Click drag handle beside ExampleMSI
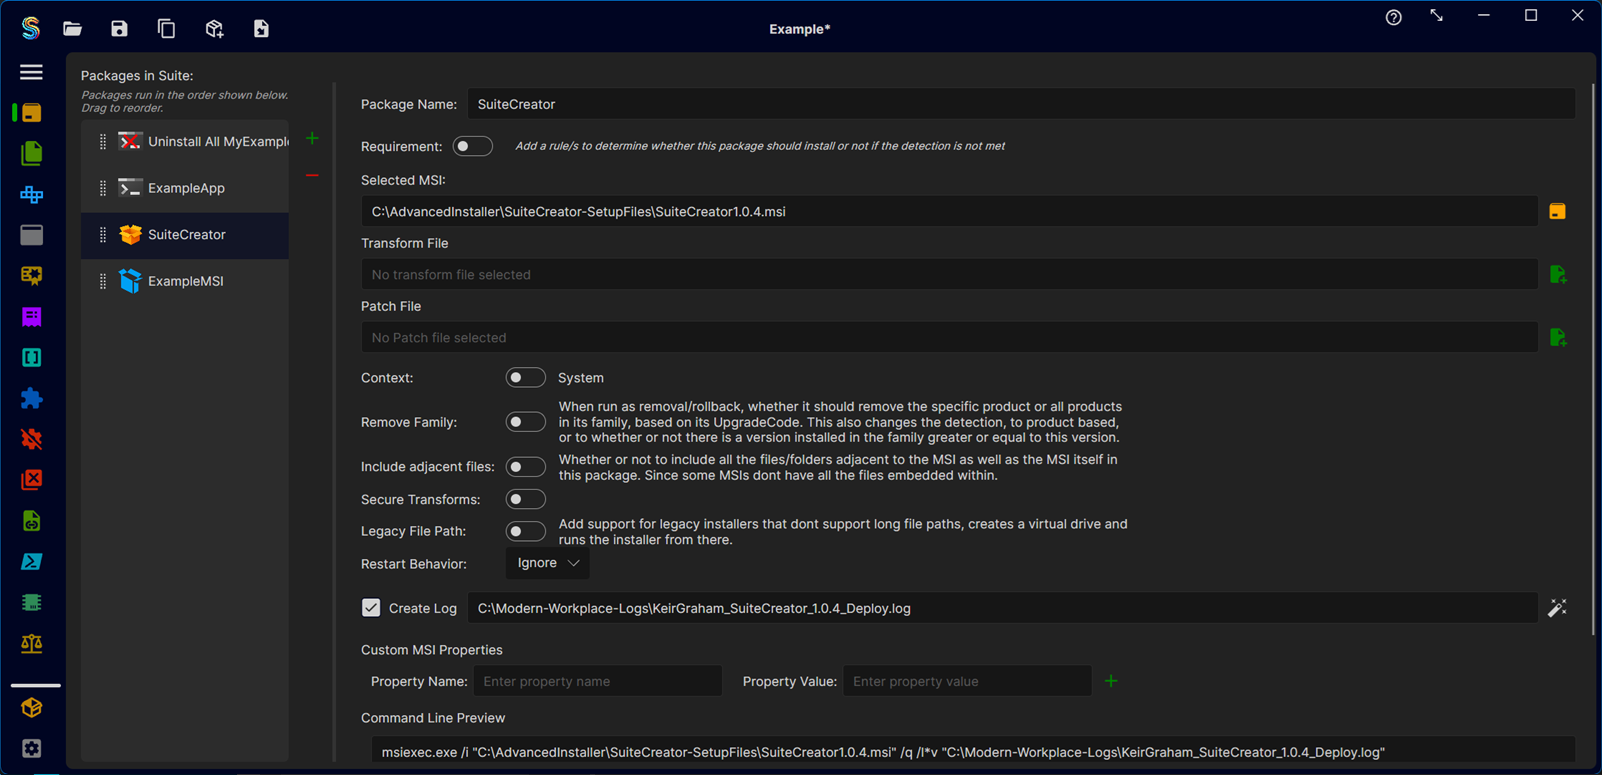 103,281
